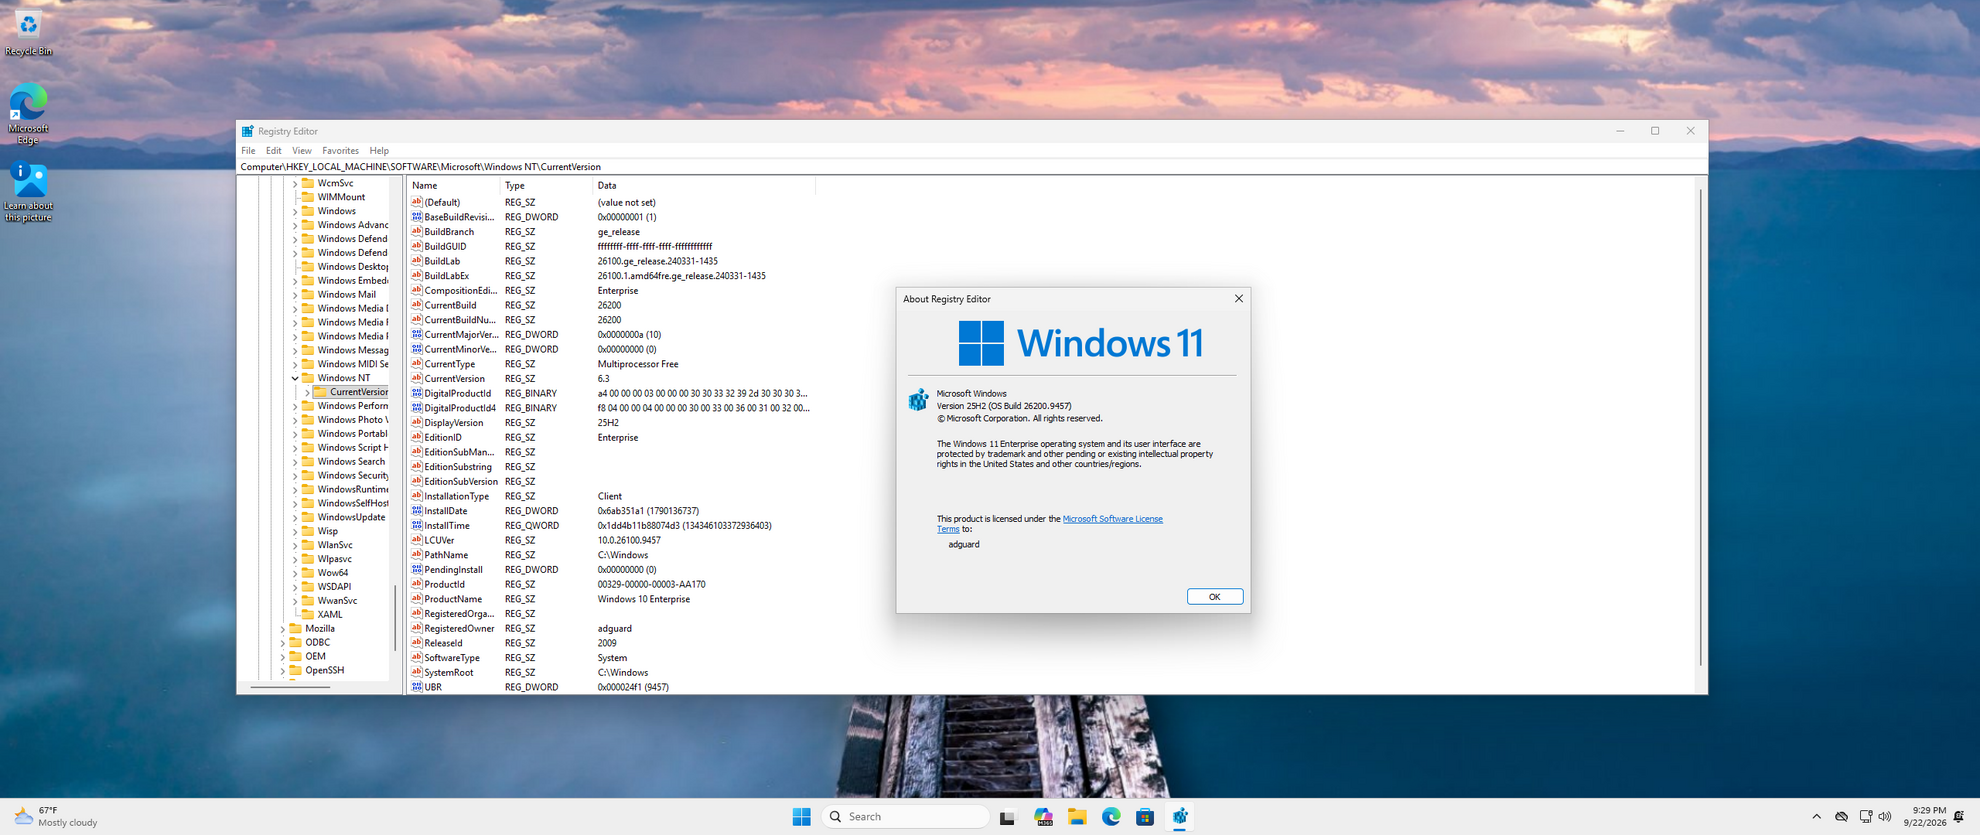This screenshot has width=1980, height=835.
Task: Launch the Microsoft Edge desktop shortcut
Action: point(28,114)
